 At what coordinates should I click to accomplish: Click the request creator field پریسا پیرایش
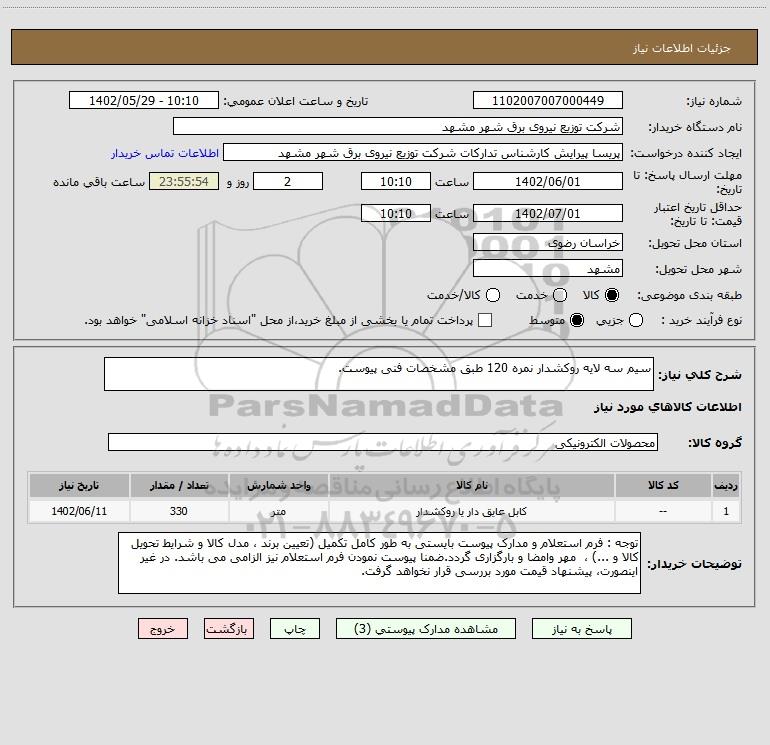click(x=423, y=153)
